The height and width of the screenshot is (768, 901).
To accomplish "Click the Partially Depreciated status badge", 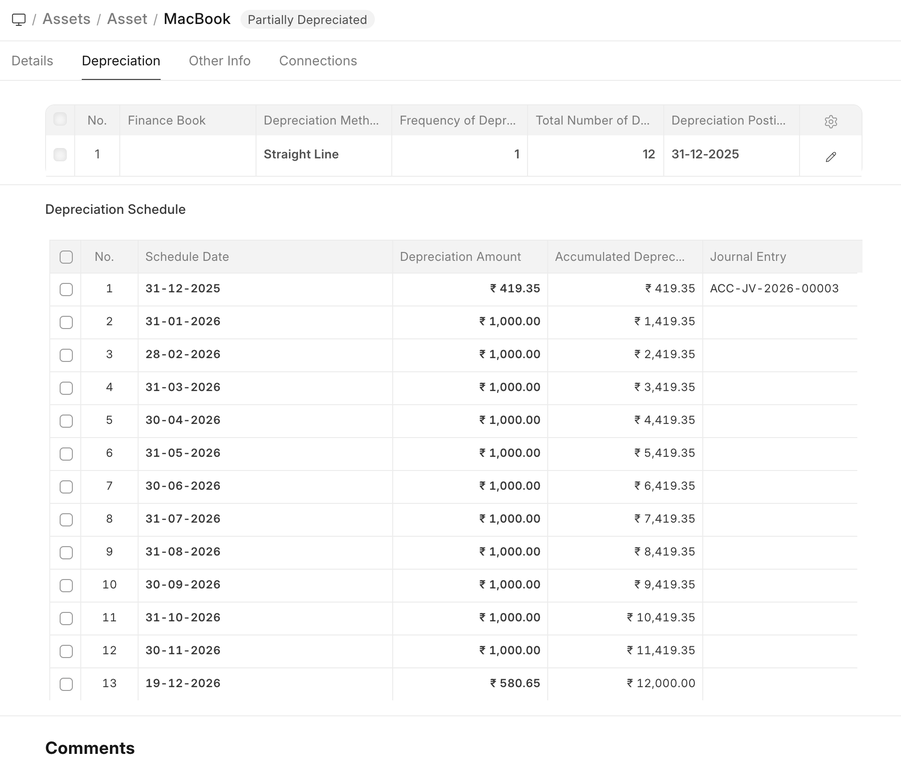I will tap(307, 20).
